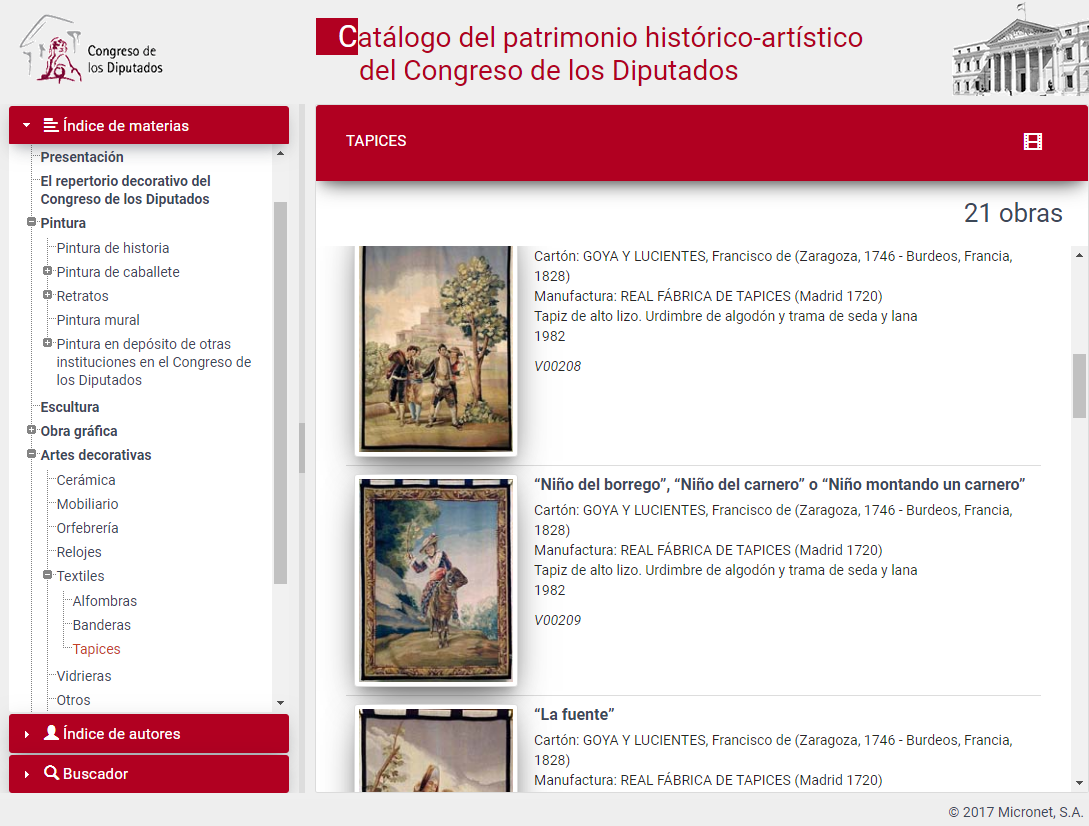Select the highlighted Tapices entry
This screenshot has width=1089, height=826.
[x=97, y=649]
